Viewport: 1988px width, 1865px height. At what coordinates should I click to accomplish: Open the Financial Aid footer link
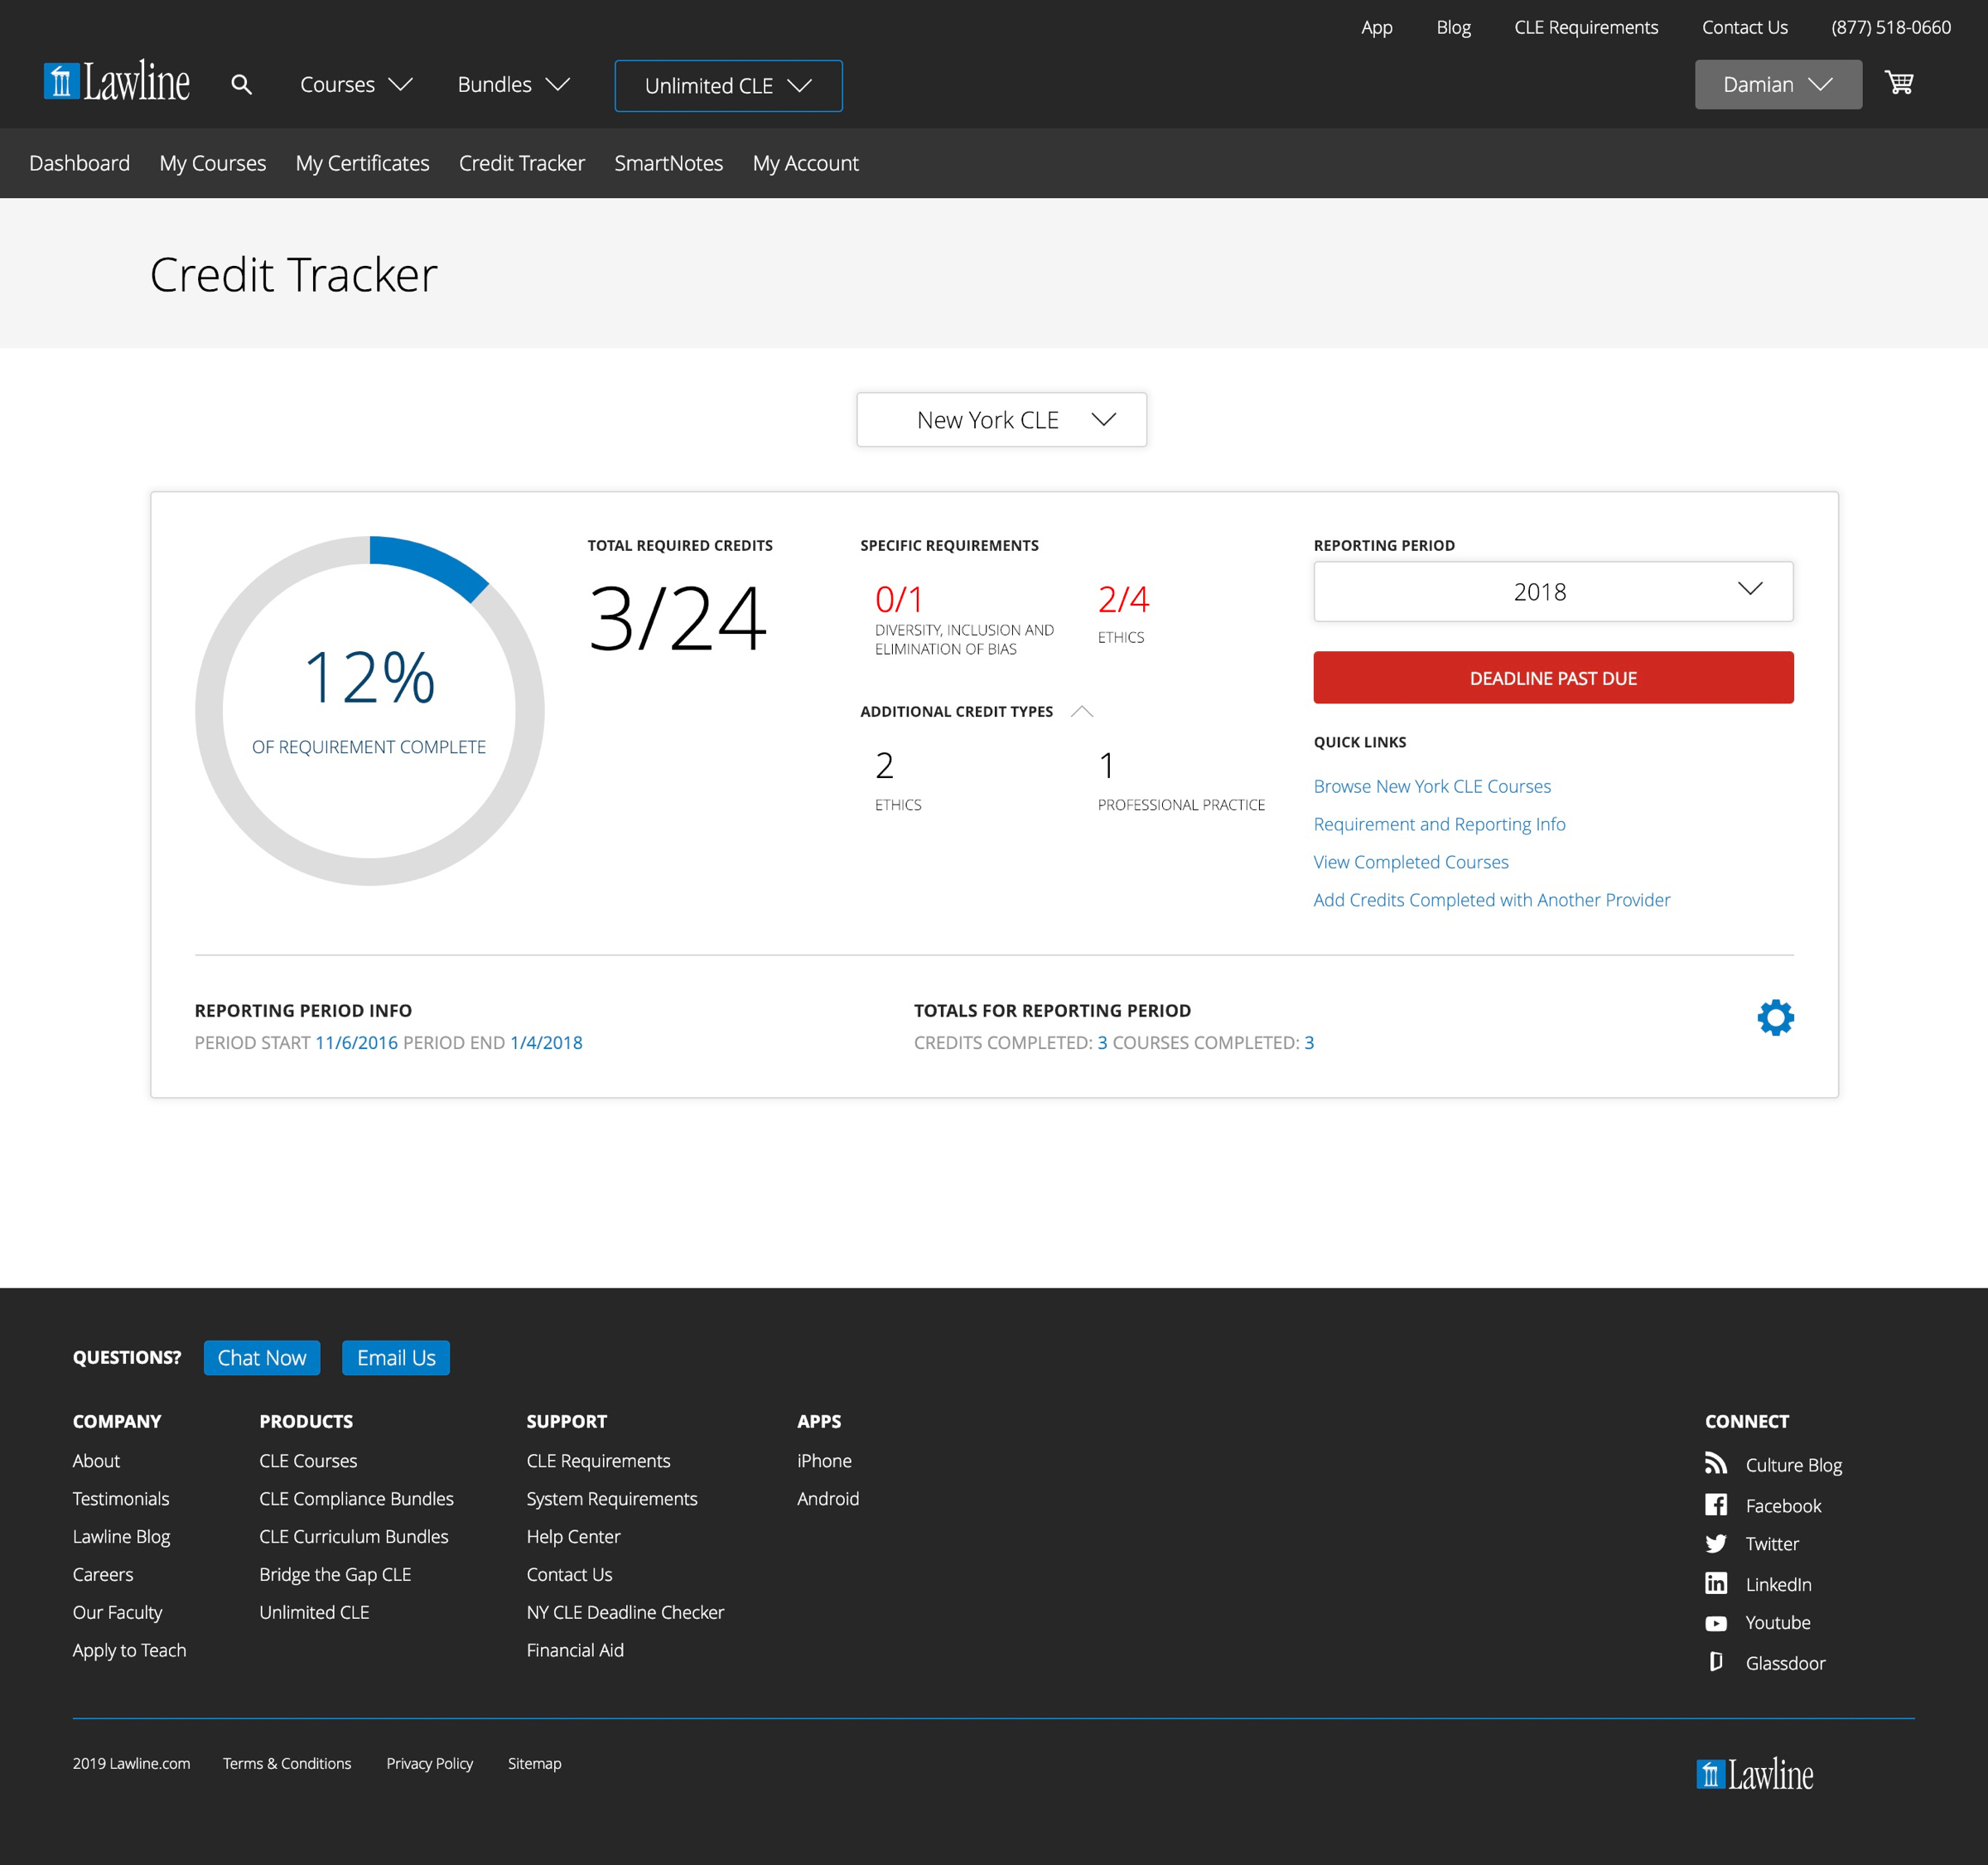(575, 1650)
